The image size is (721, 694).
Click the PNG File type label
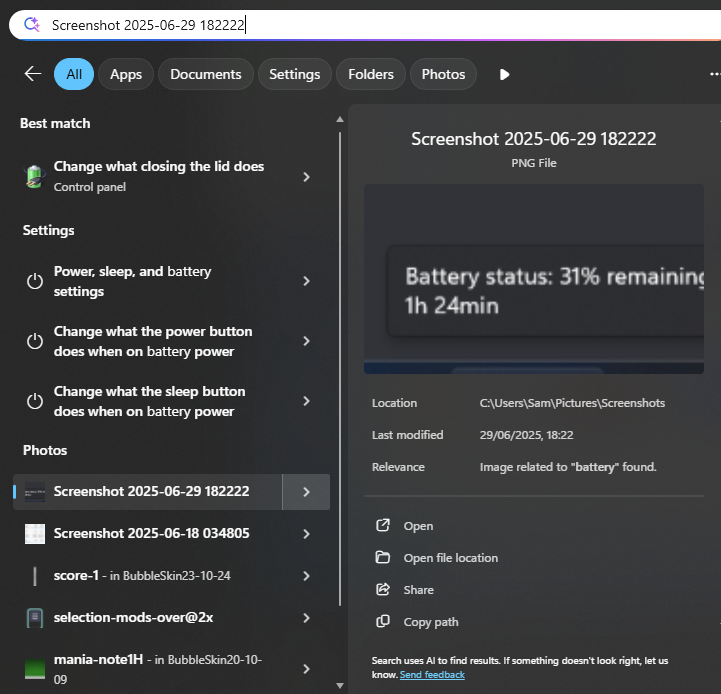(533, 163)
